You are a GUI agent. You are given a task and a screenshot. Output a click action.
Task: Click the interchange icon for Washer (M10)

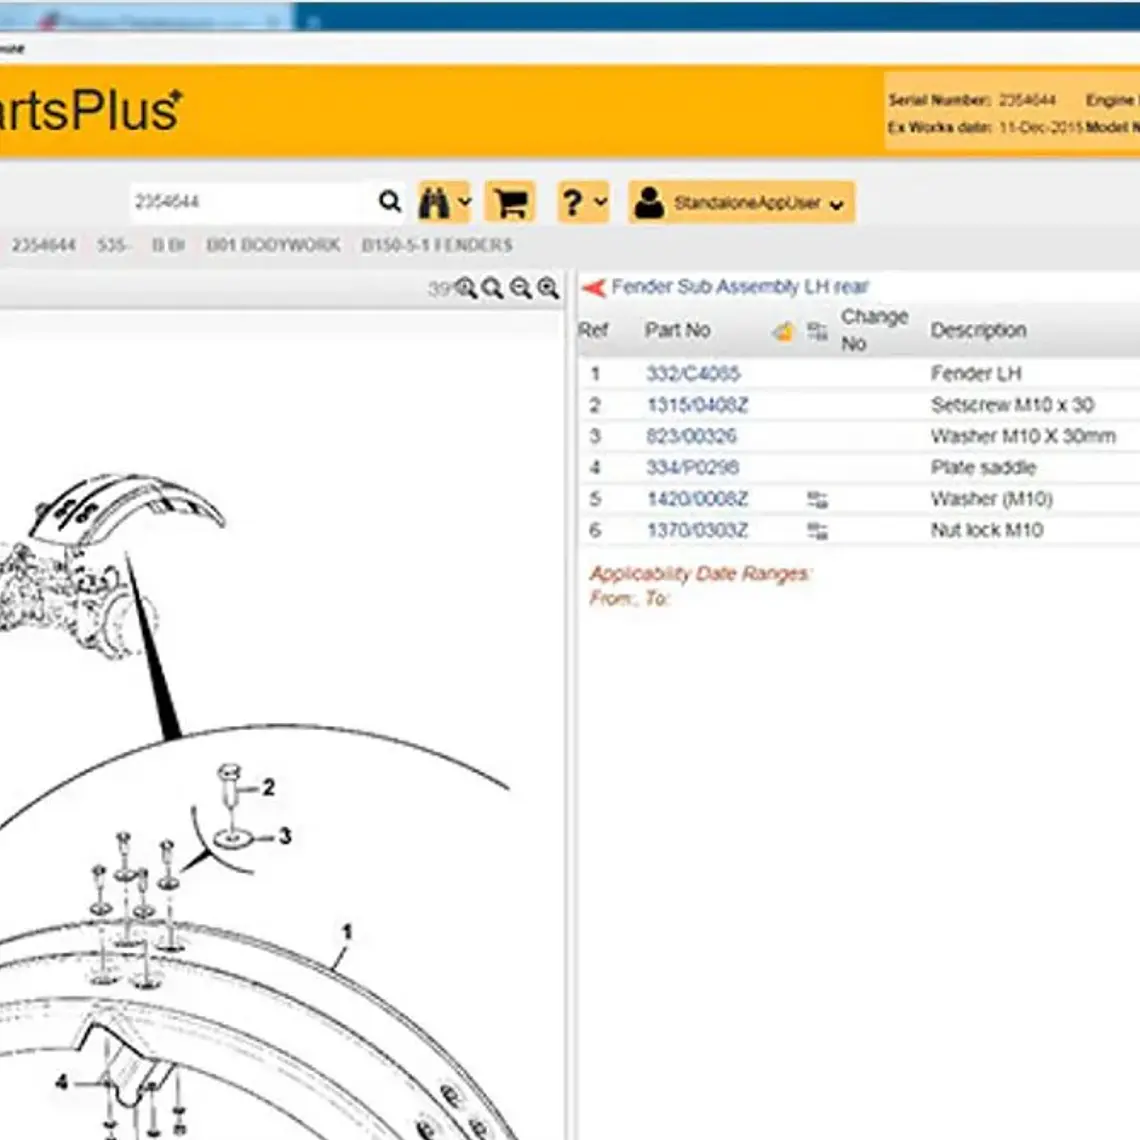[817, 499]
